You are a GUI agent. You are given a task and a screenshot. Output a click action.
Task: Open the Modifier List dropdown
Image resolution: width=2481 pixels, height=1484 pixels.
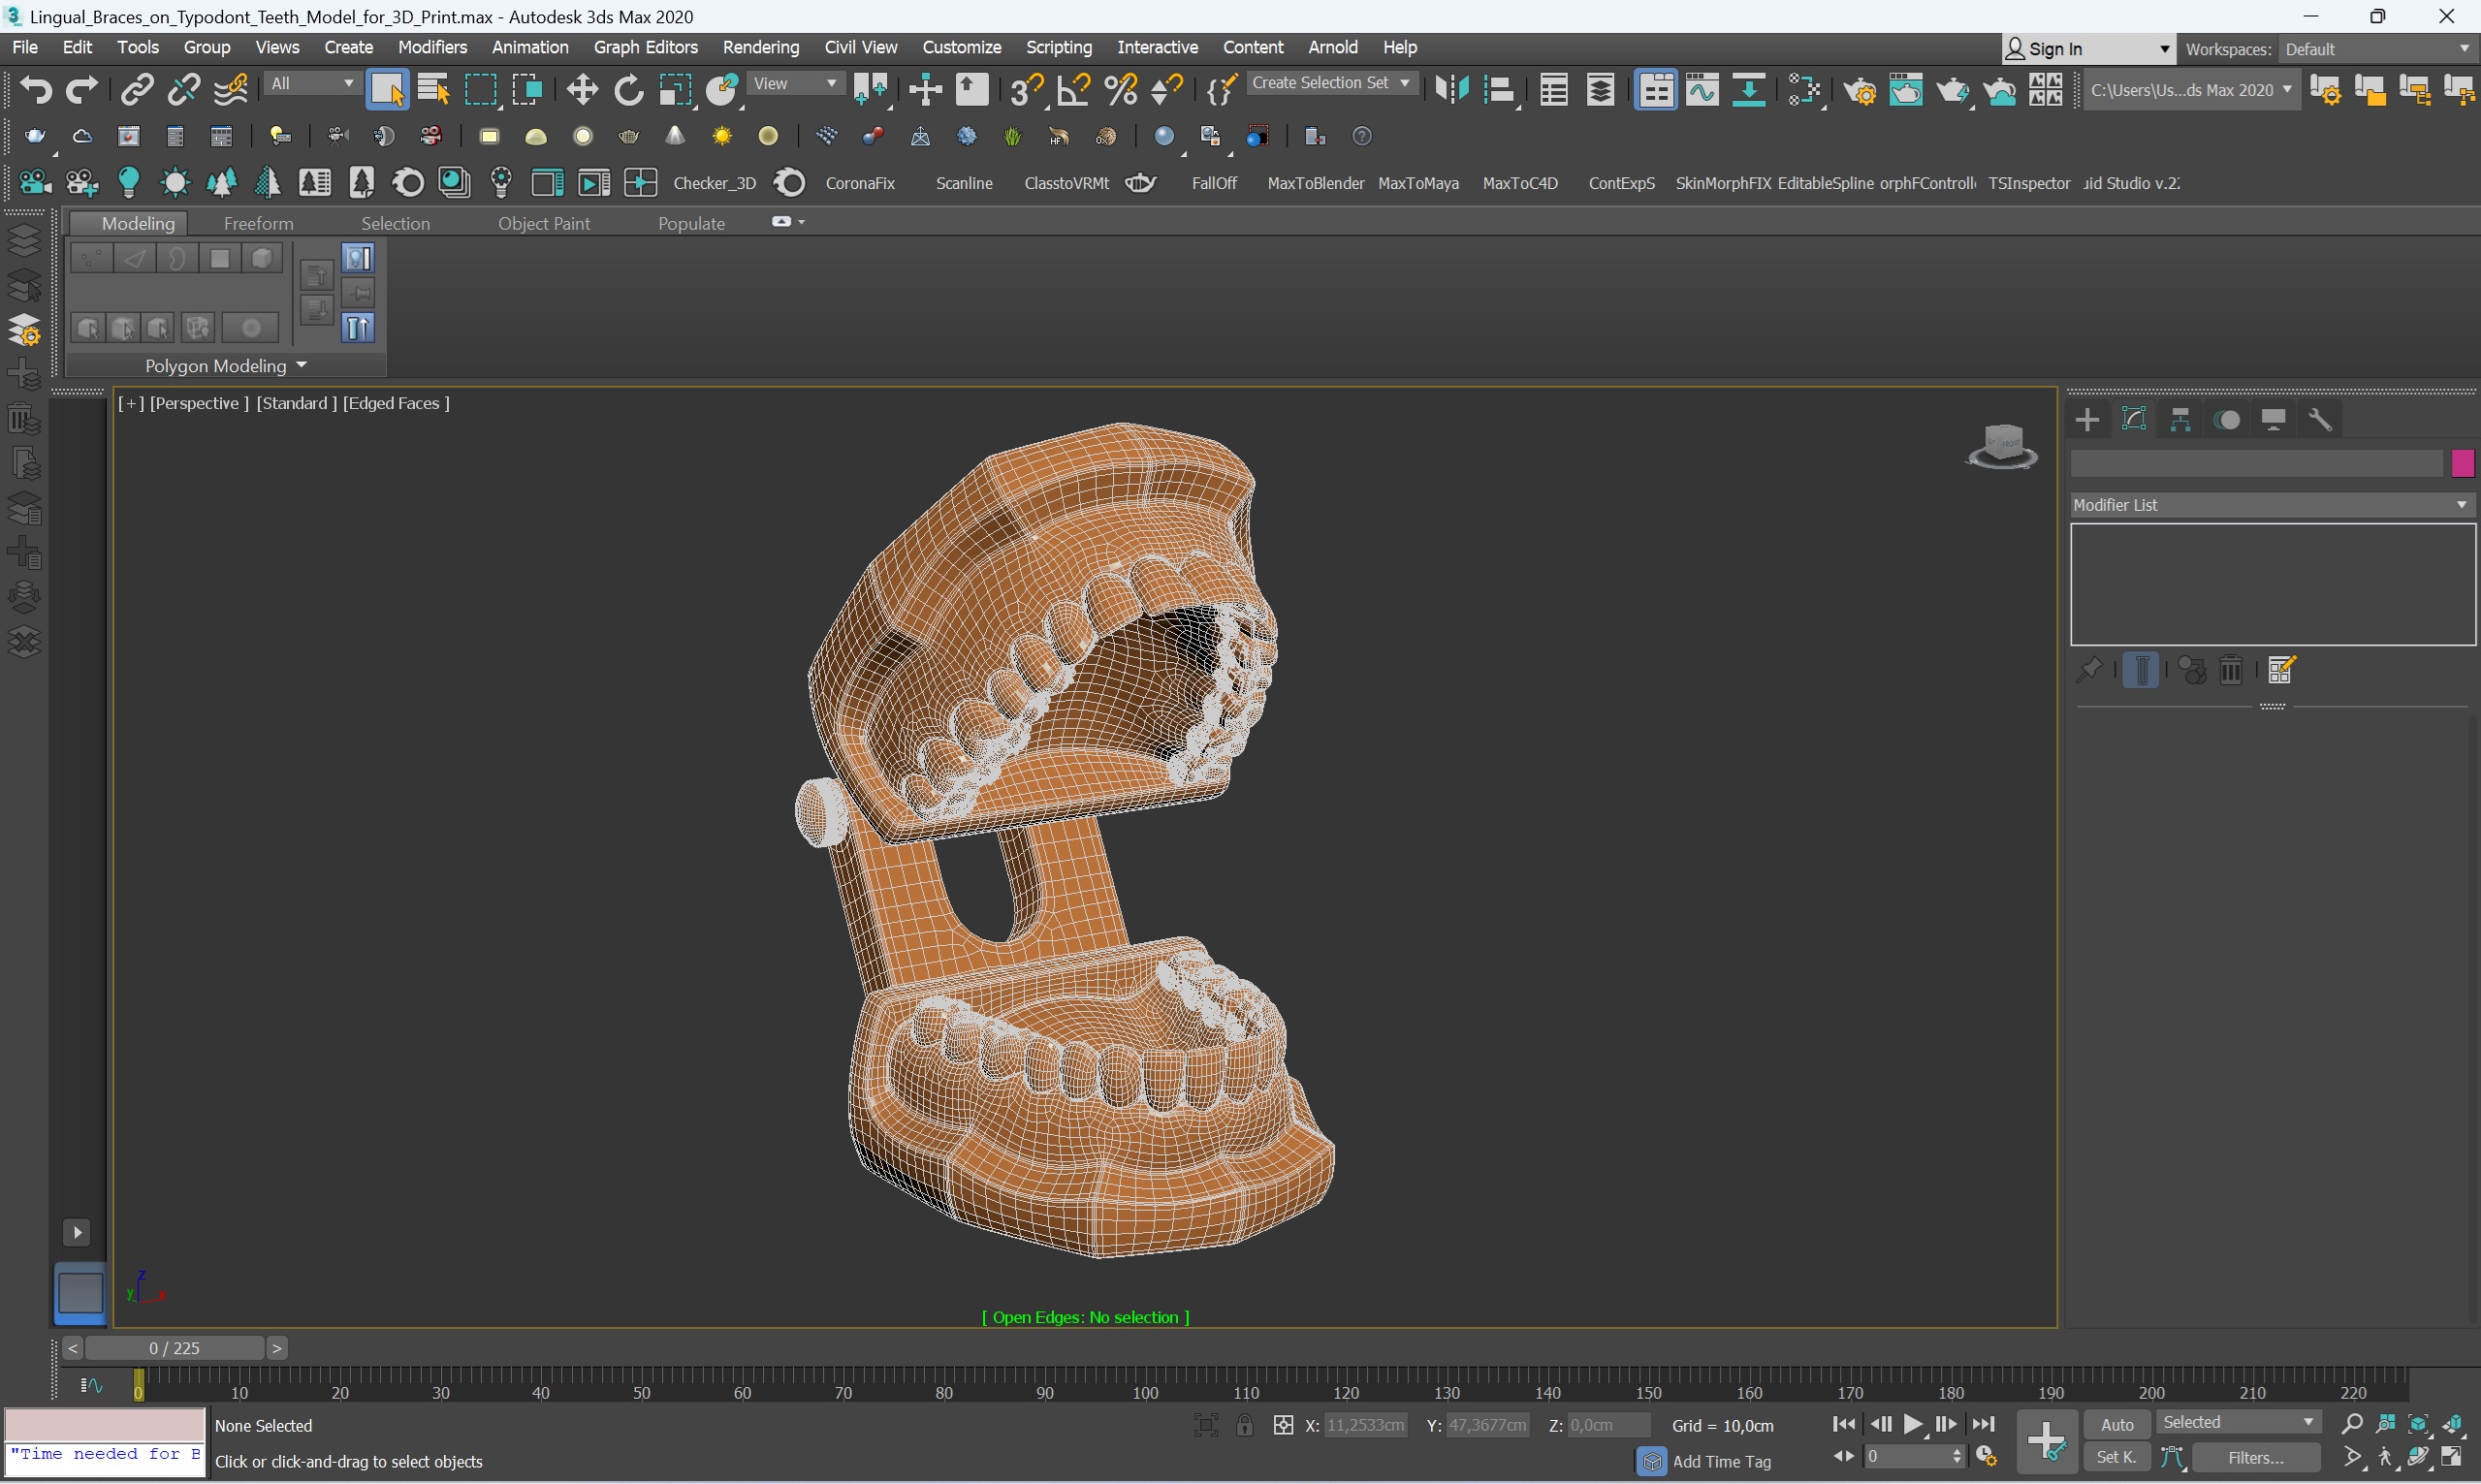[x=2272, y=505]
